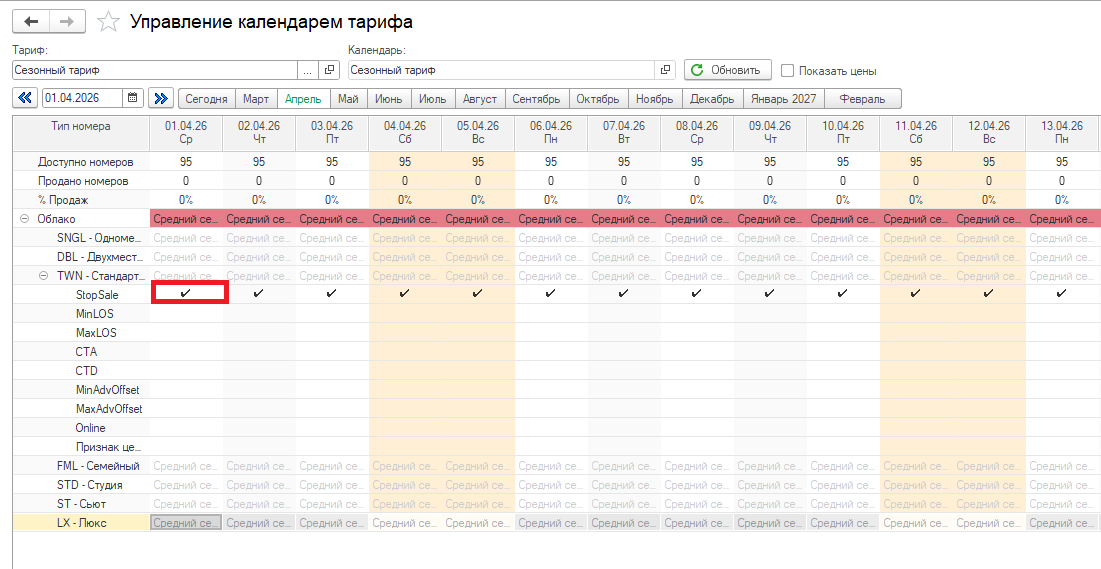Click the back navigation arrow
This screenshot has height=569, width=1101.
click(x=31, y=22)
